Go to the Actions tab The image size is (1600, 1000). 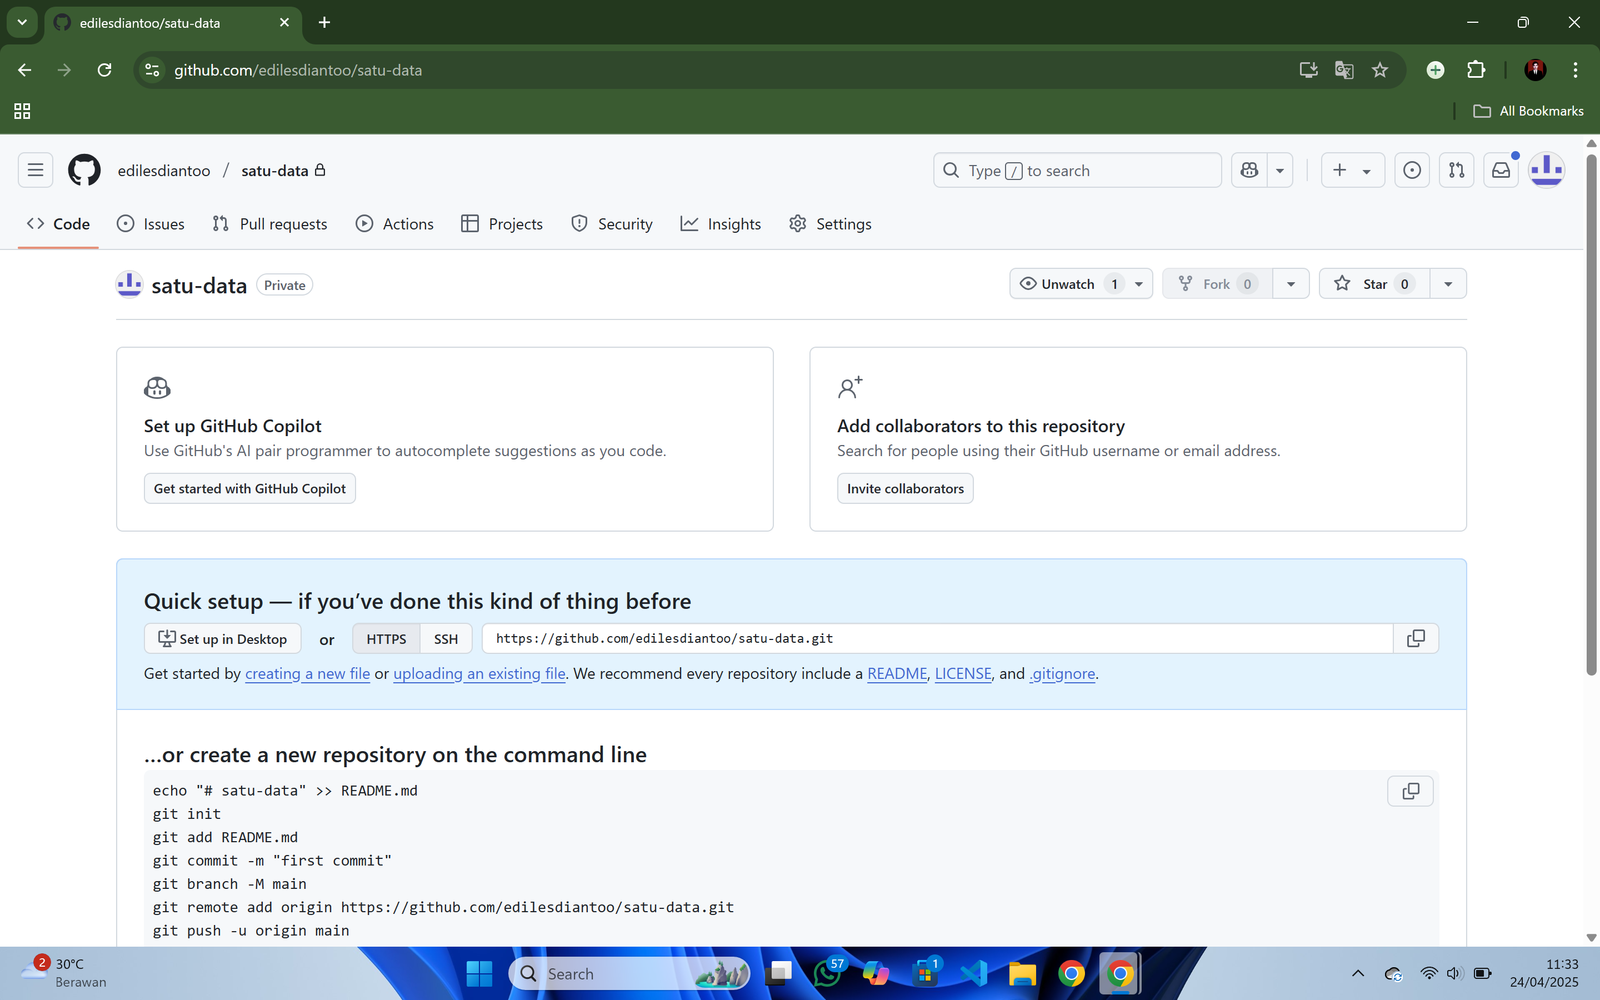[x=395, y=224]
